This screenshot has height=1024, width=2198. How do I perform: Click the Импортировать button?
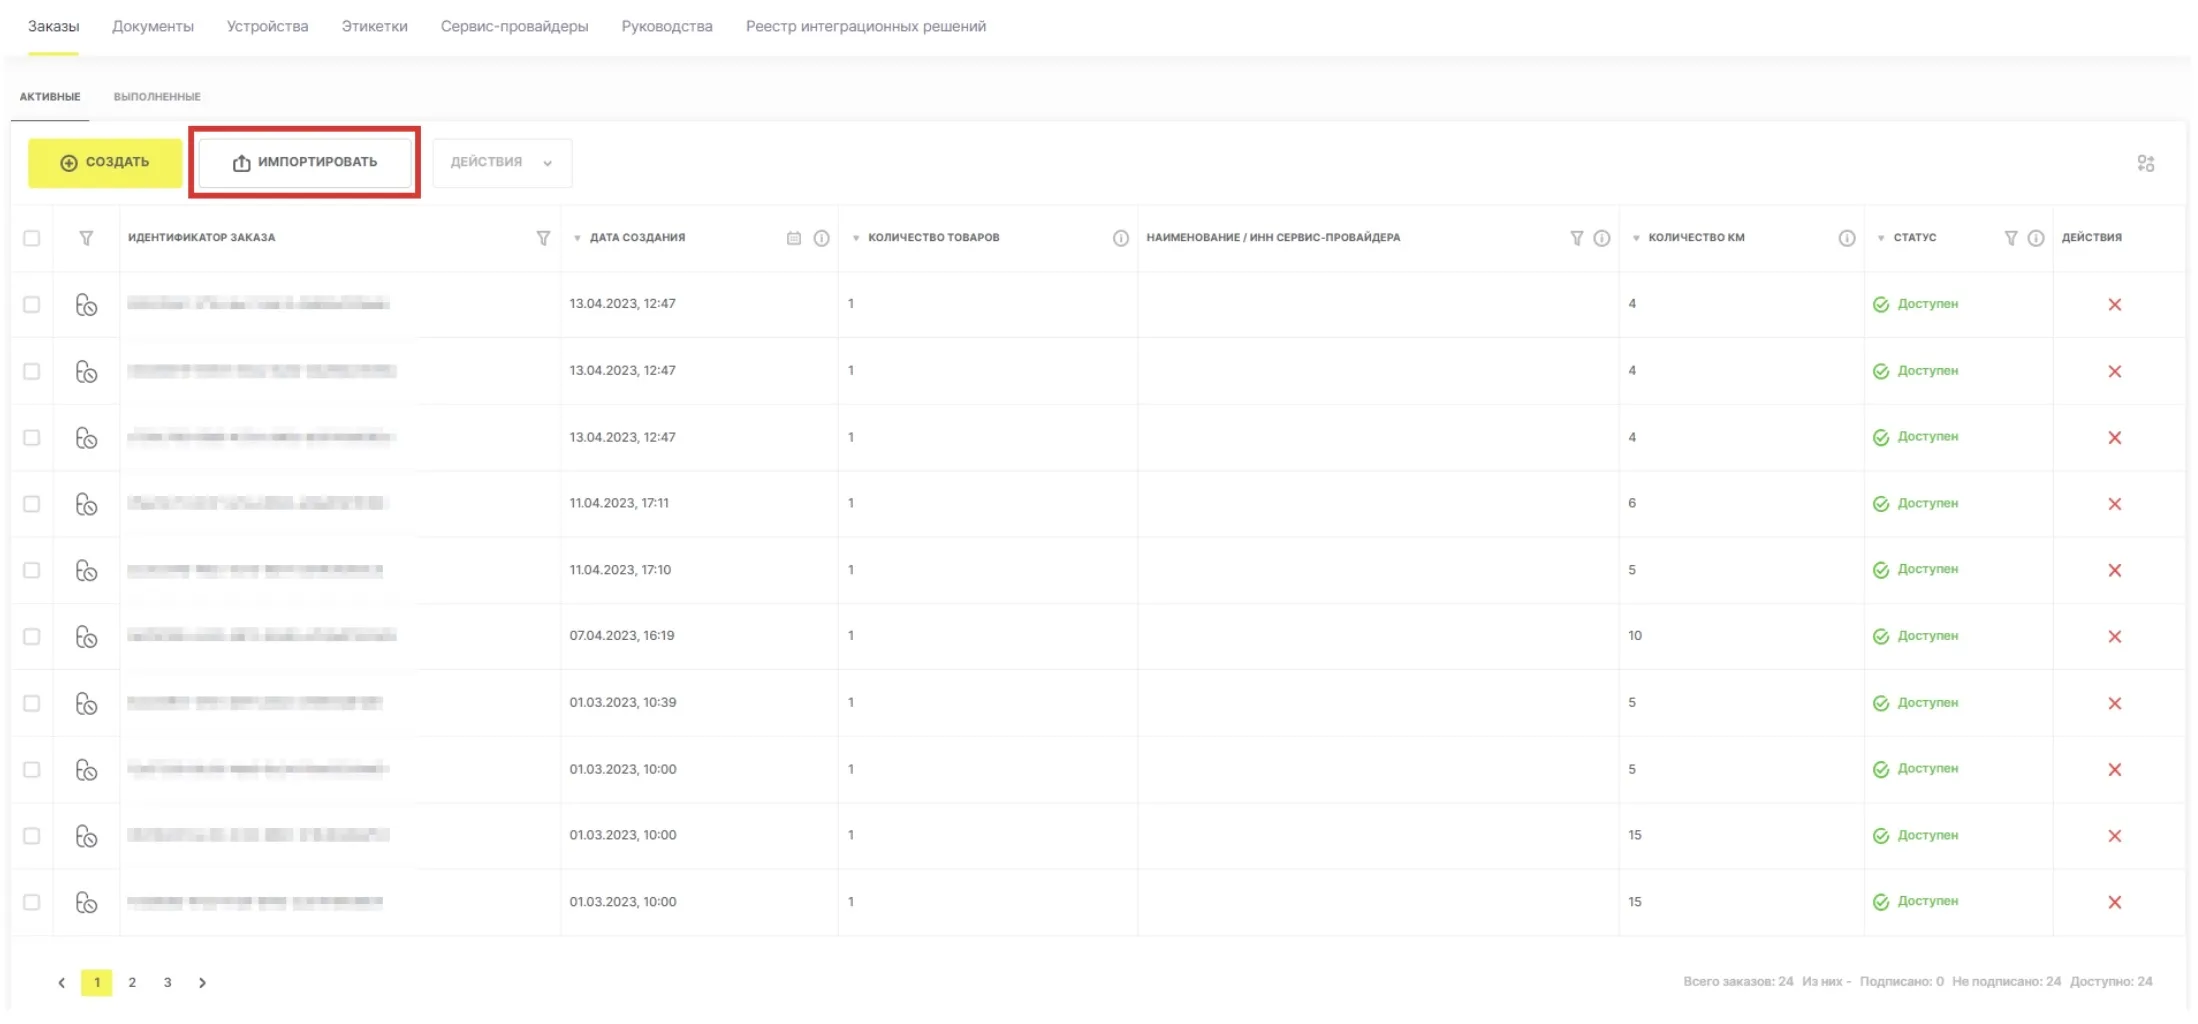(x=305, y=162)
